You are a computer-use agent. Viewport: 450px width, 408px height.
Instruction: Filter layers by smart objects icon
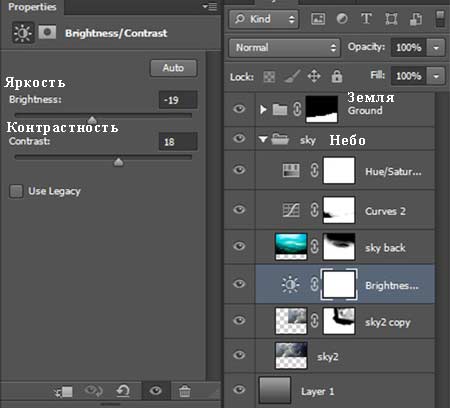point(416,19)
